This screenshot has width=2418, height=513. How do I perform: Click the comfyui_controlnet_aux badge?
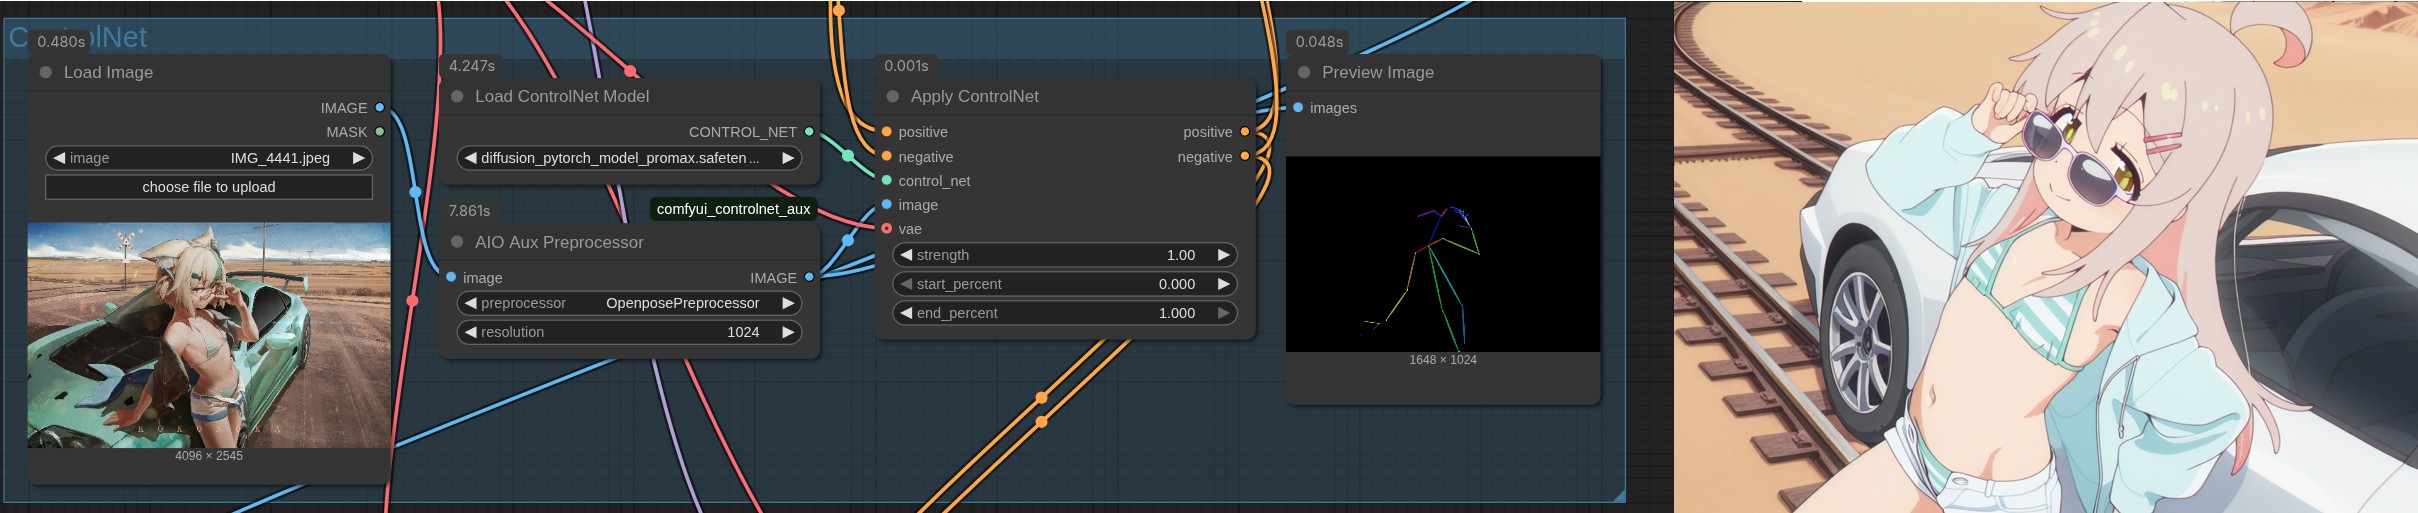733,209
